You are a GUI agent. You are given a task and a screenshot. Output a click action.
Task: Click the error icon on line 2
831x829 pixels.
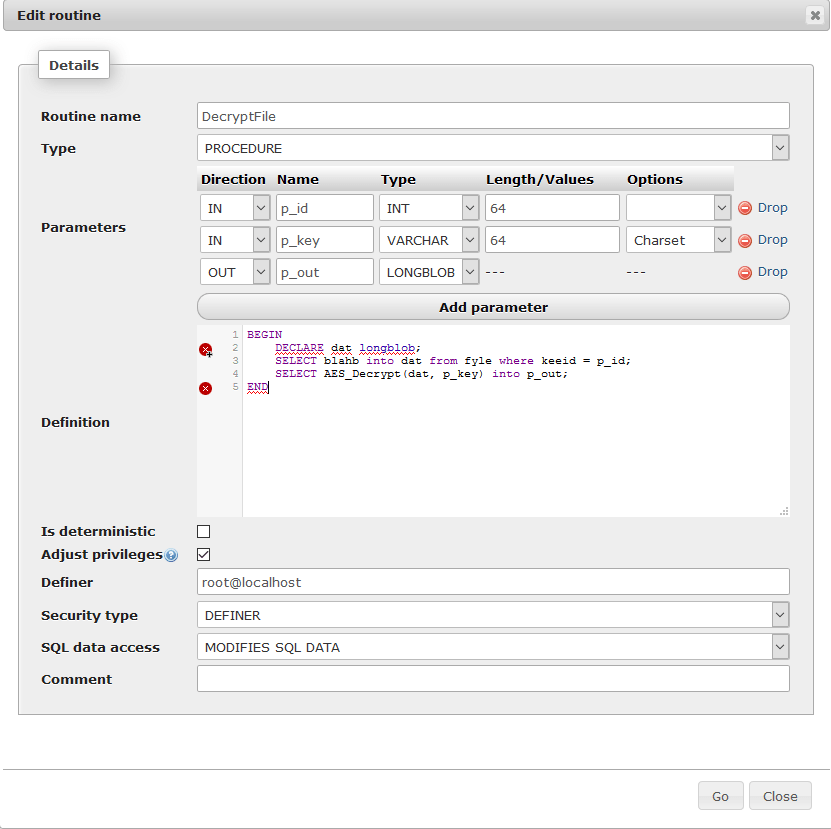(205, 350)
